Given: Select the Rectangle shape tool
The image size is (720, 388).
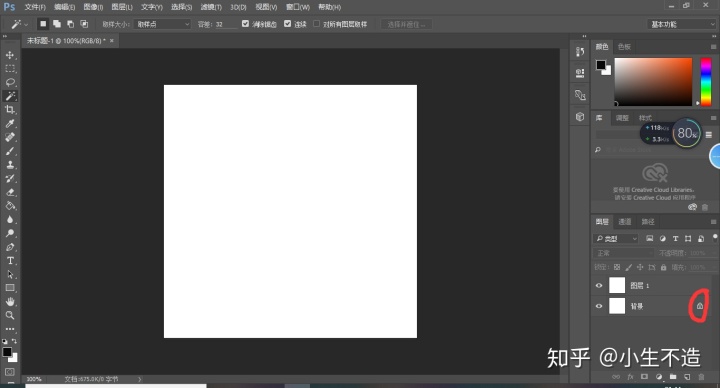Looking at the screenshot, I should [10, 288].
